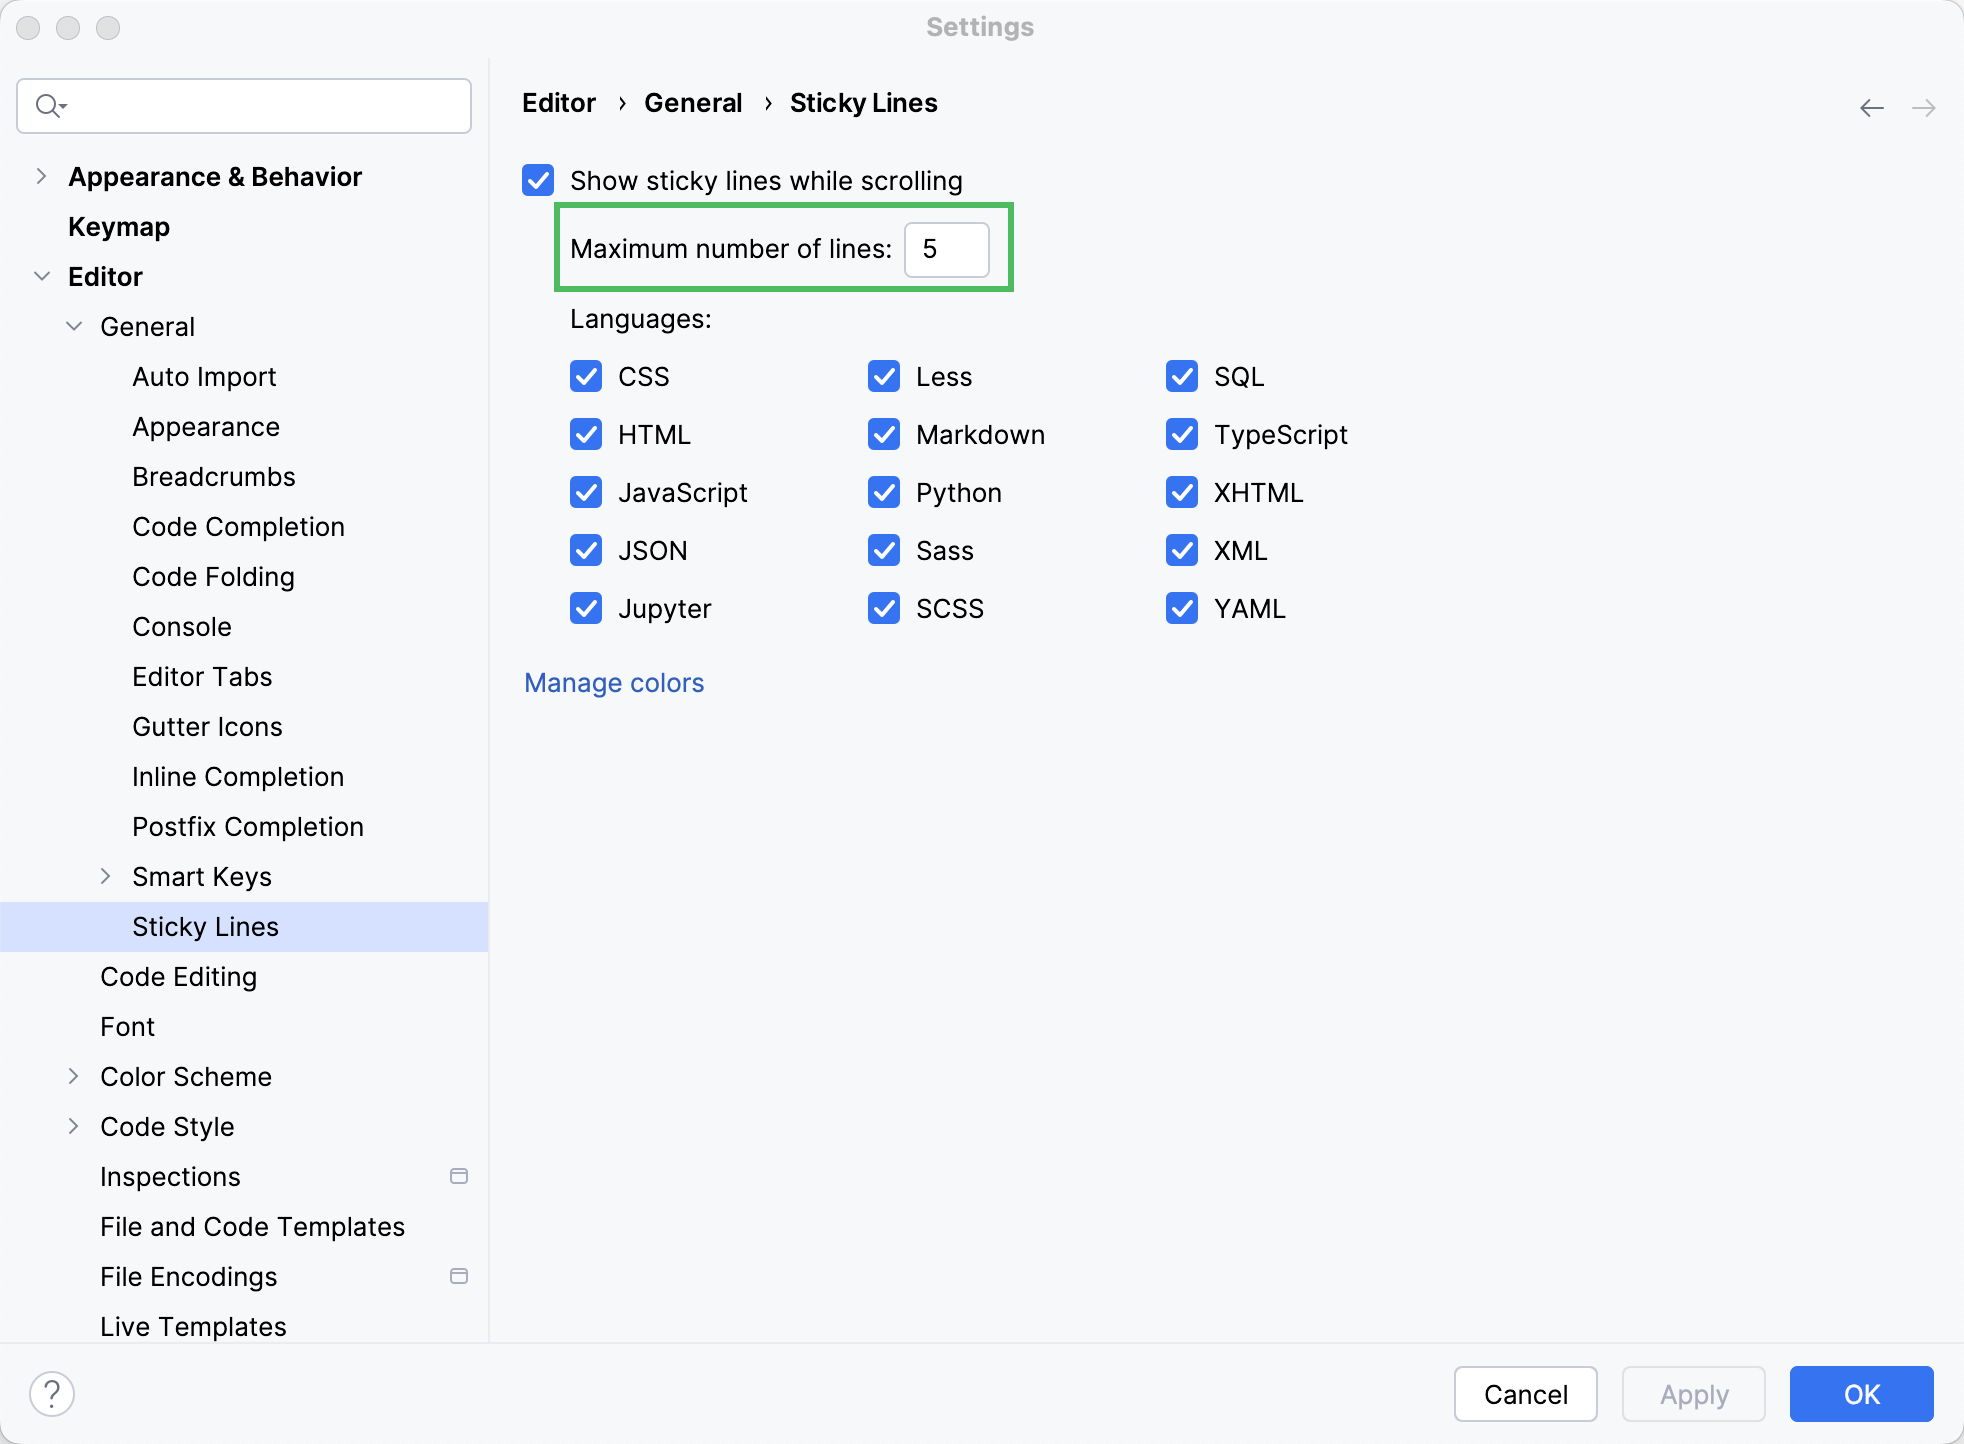Viewport: 1964px width, 1444px height.
Task: Open the Manage colors link
Action: [613, 683]
